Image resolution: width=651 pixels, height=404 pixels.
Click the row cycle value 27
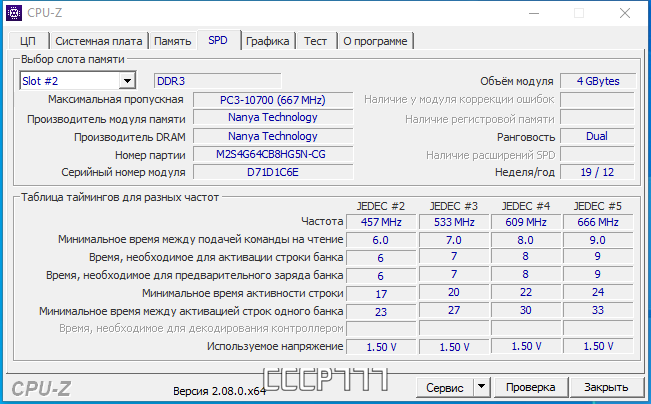coord(454,311)
